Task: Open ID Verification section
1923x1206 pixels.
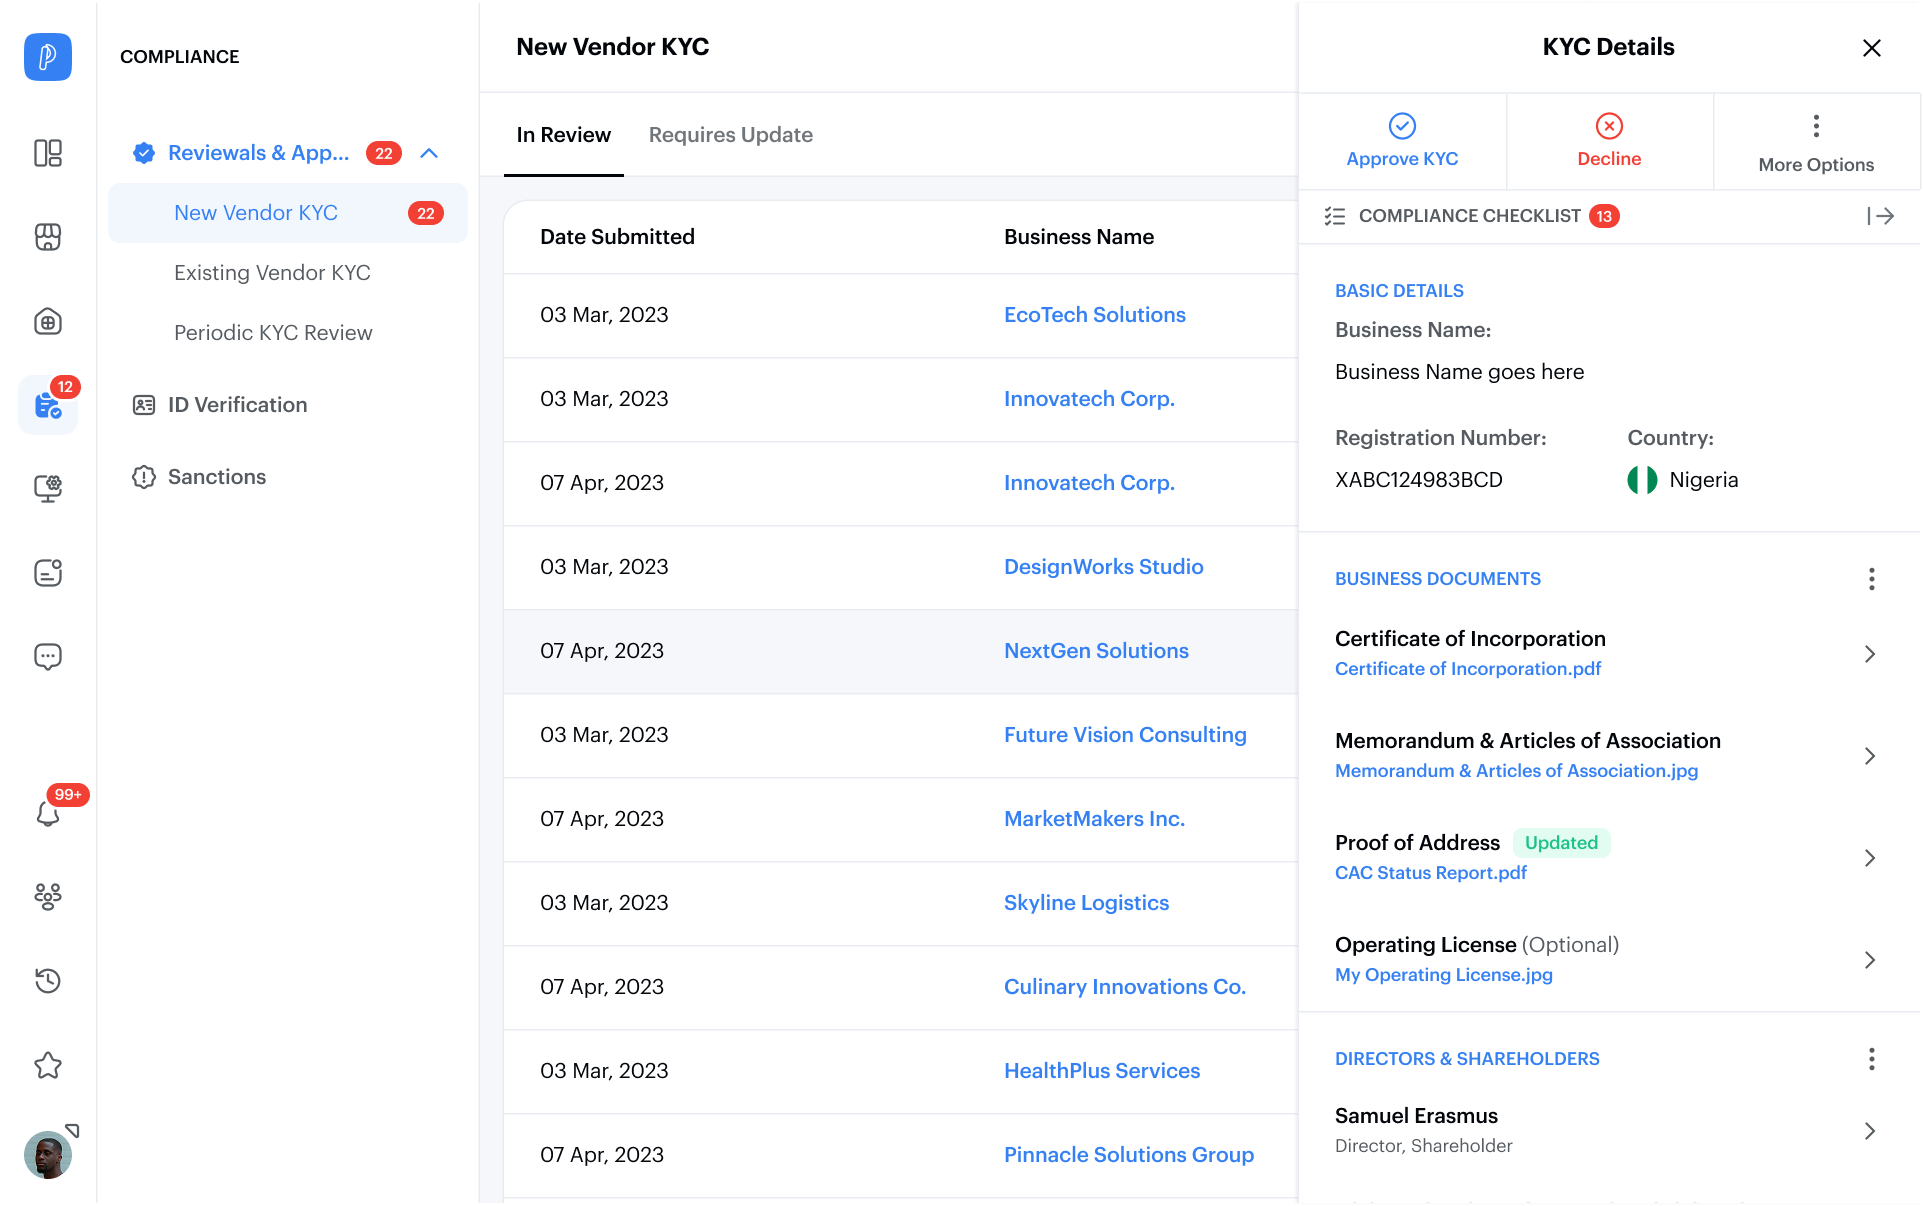Action: [237, 405]
